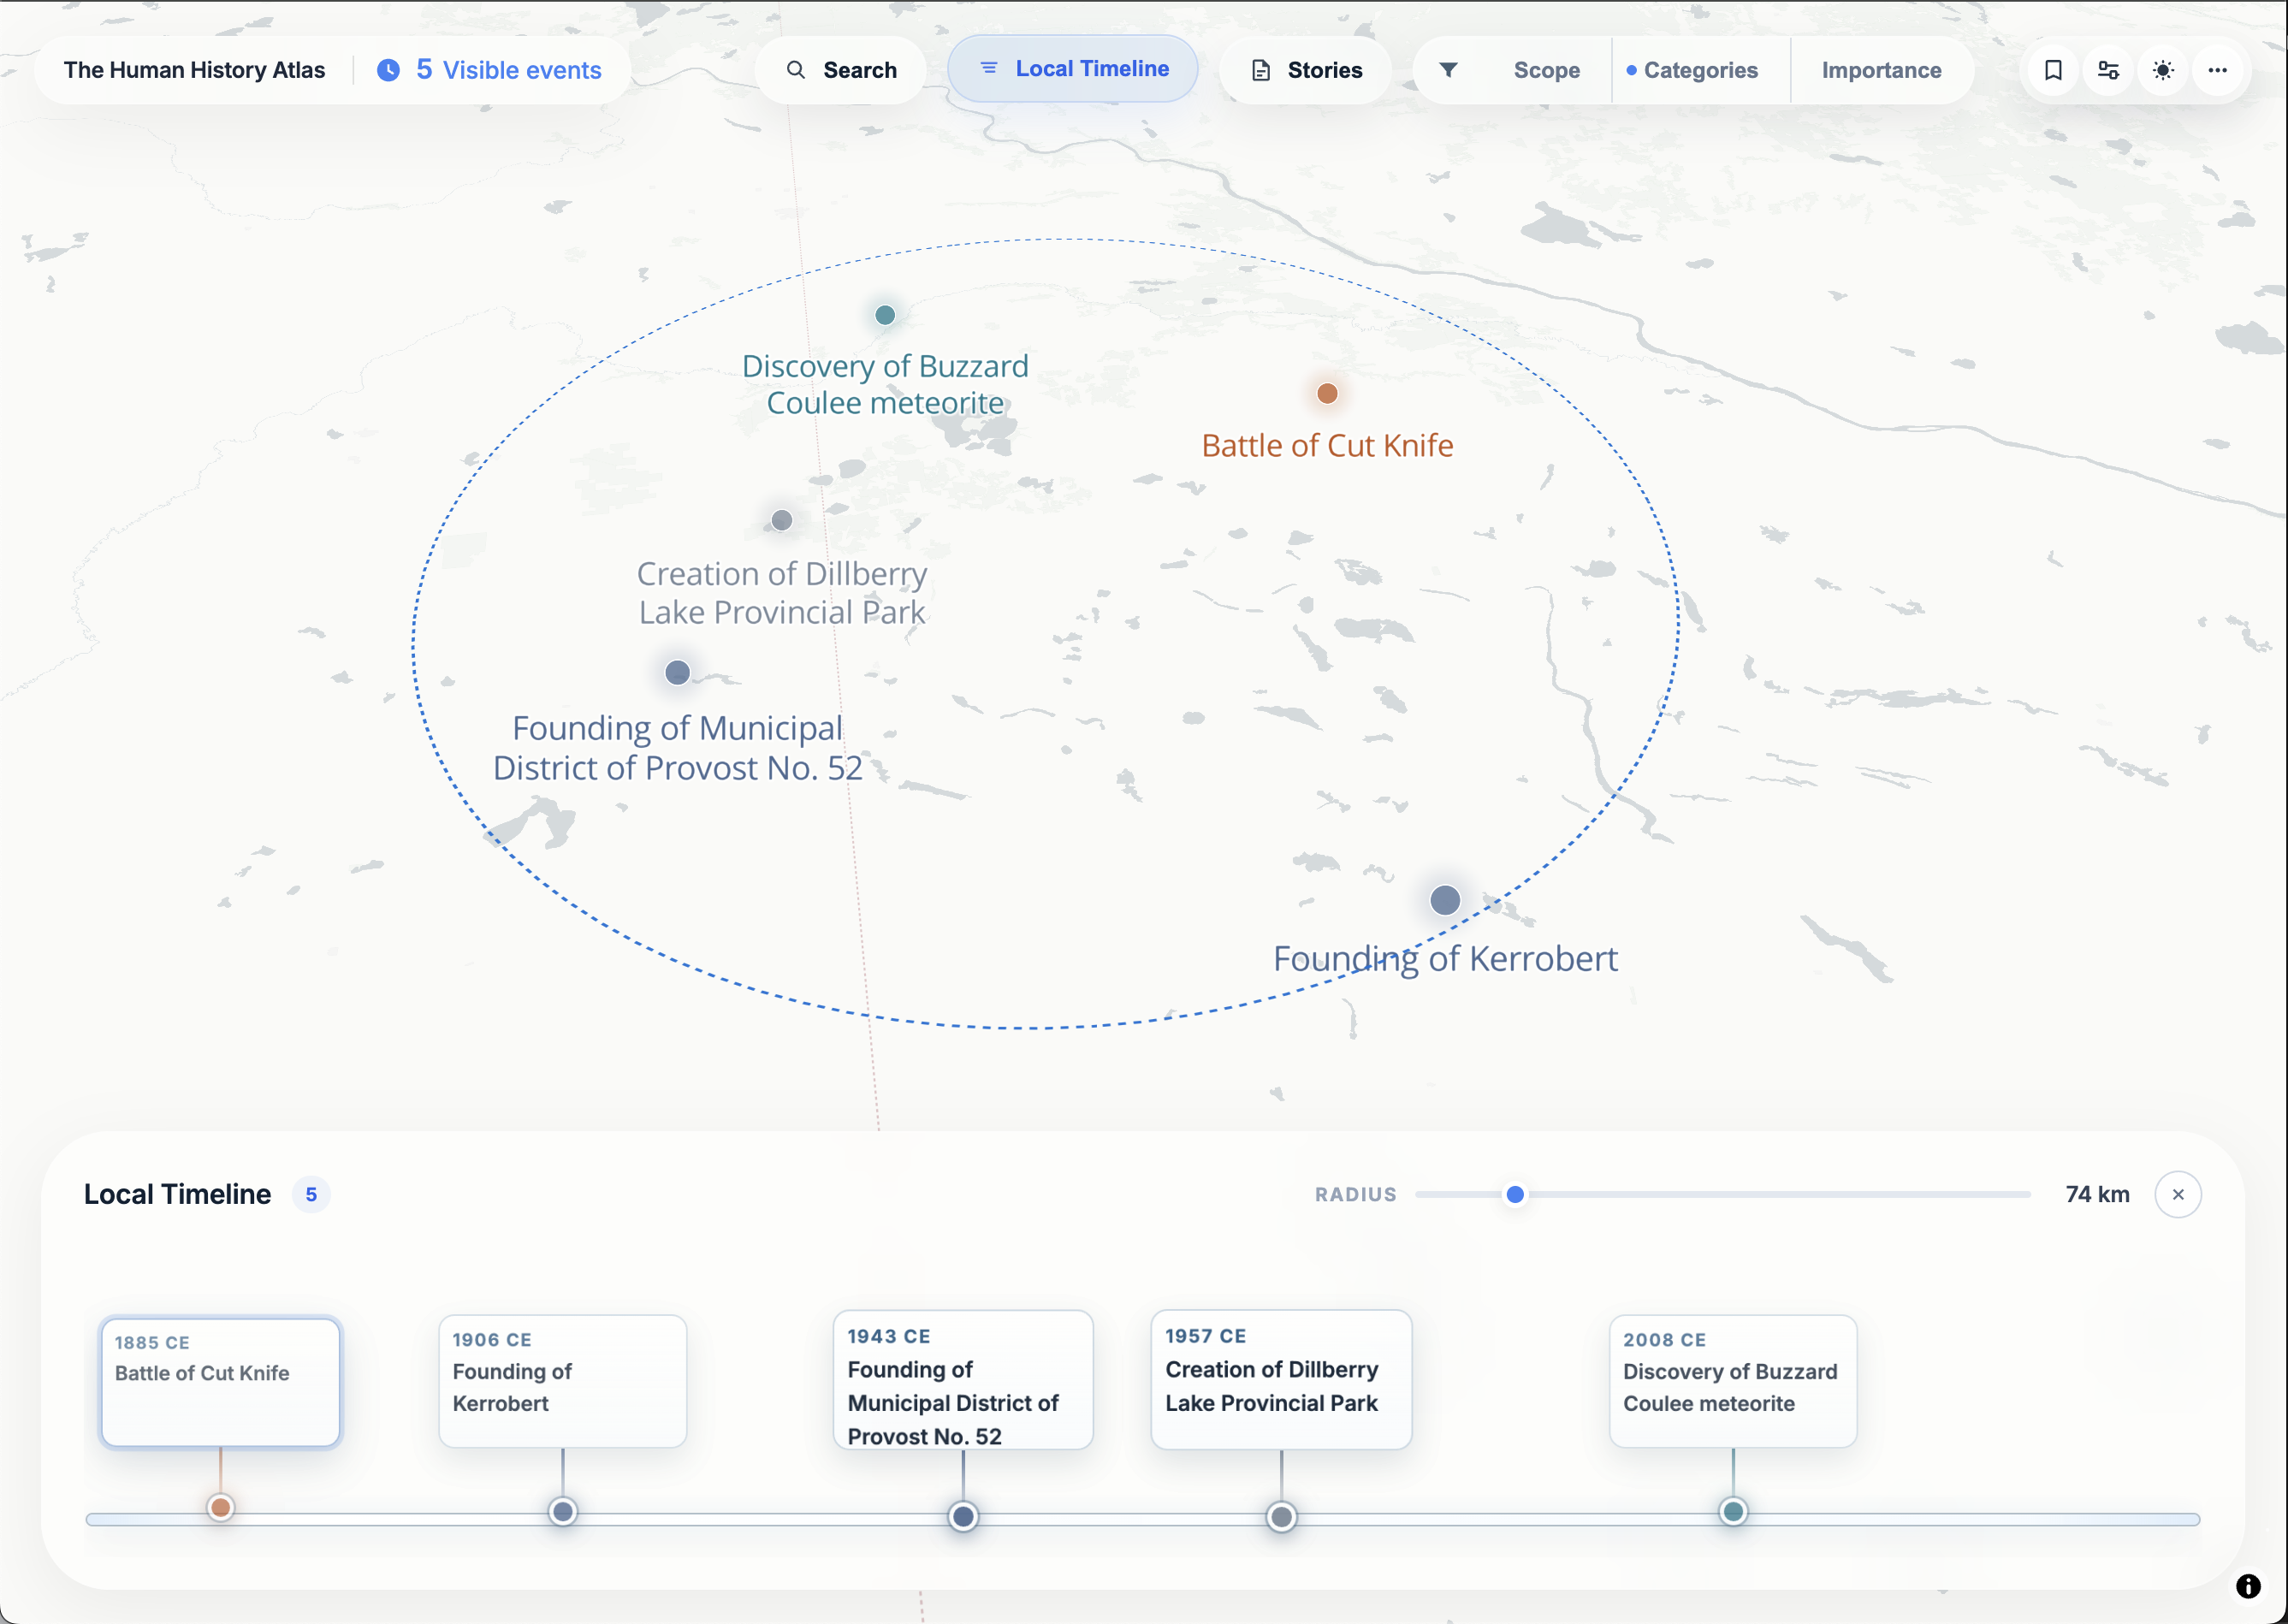This screenshot has width=2288, height=1624.
Task: Click the 2008 Buzzard Coulee timeline marker
Action: tap(1733, 1512)
